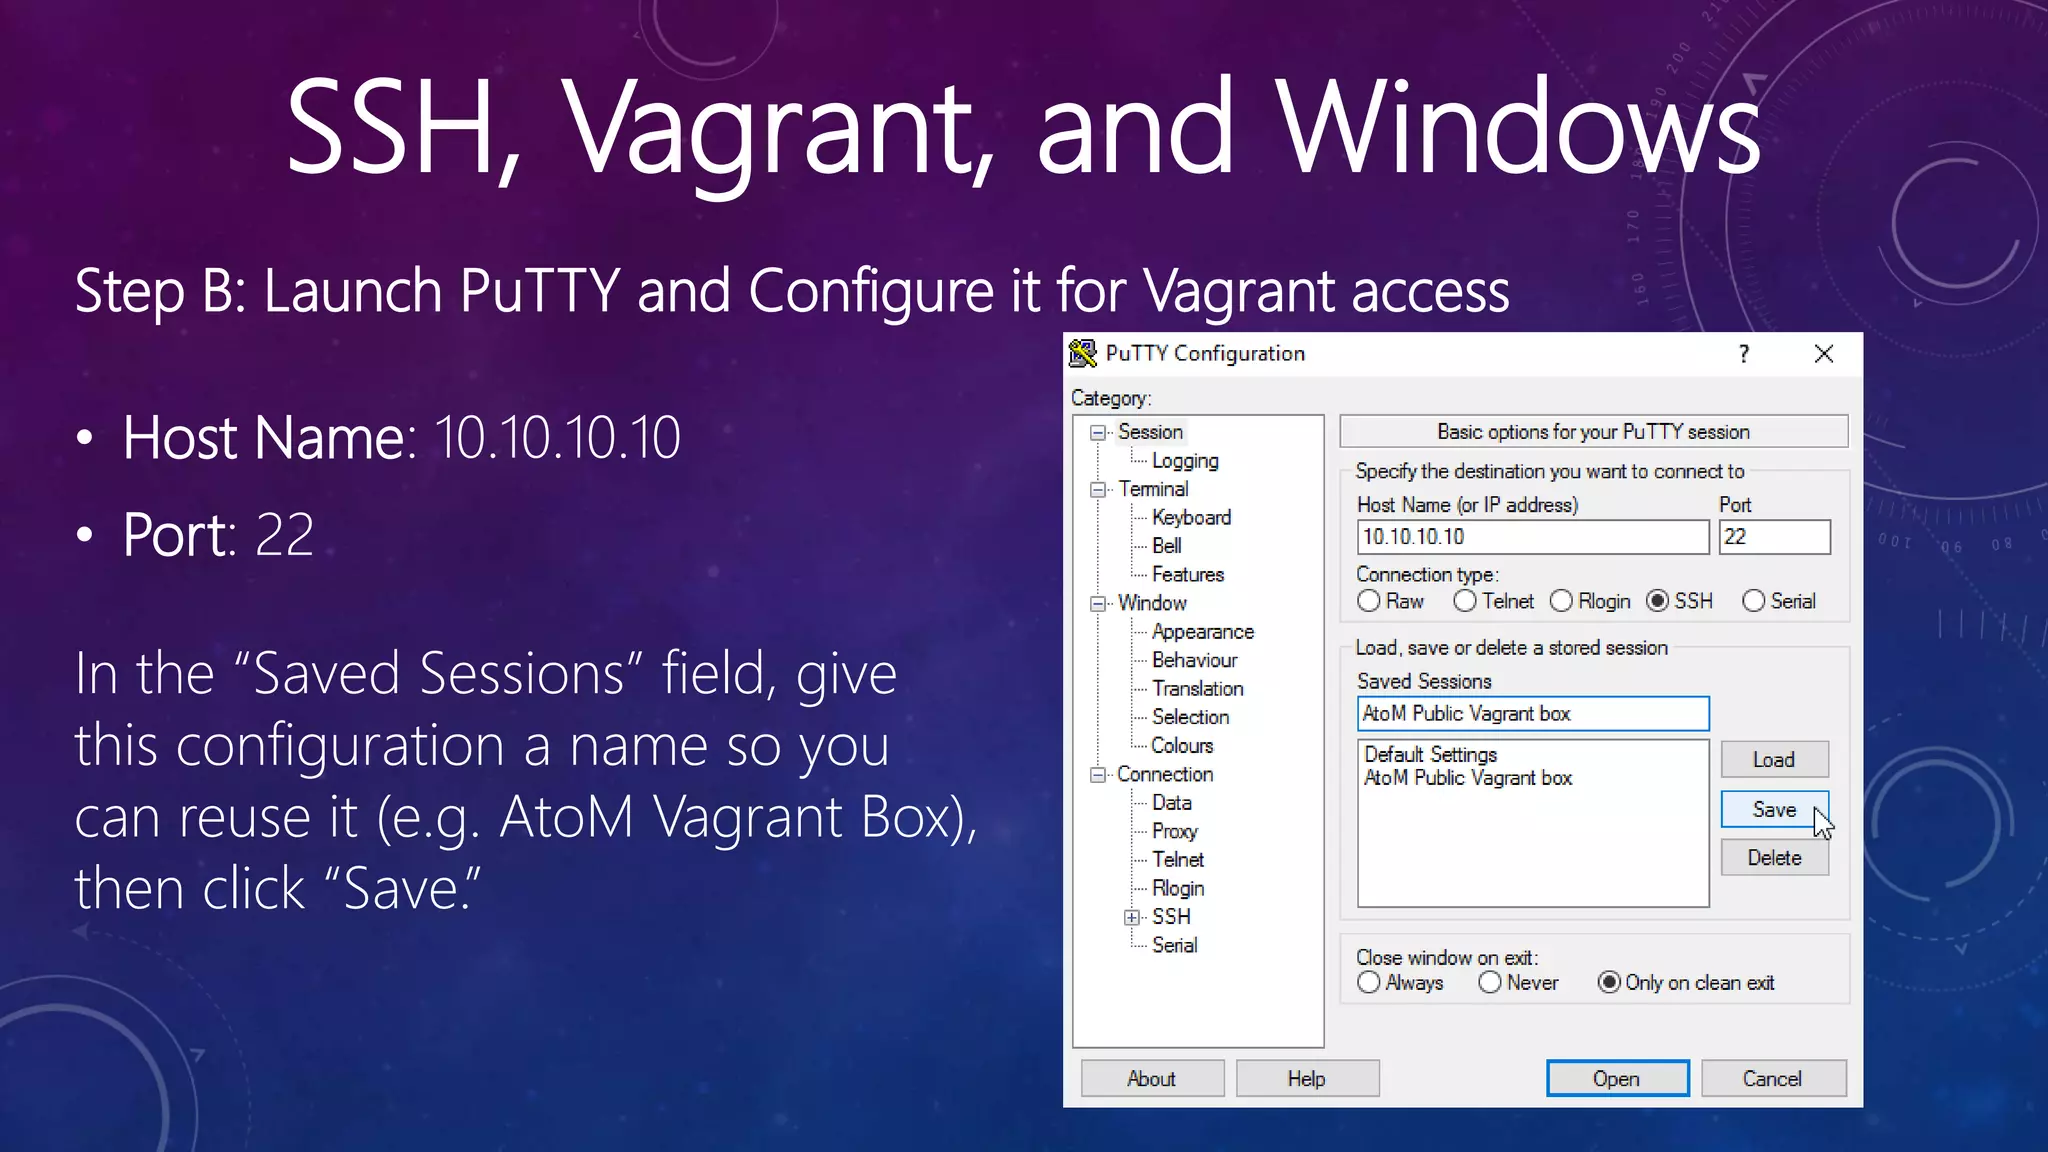Image resolution: width=2048 pixels, height=1152 pixels.
Task: Open the Keyboard category
Action: (x=1191, y=518)
